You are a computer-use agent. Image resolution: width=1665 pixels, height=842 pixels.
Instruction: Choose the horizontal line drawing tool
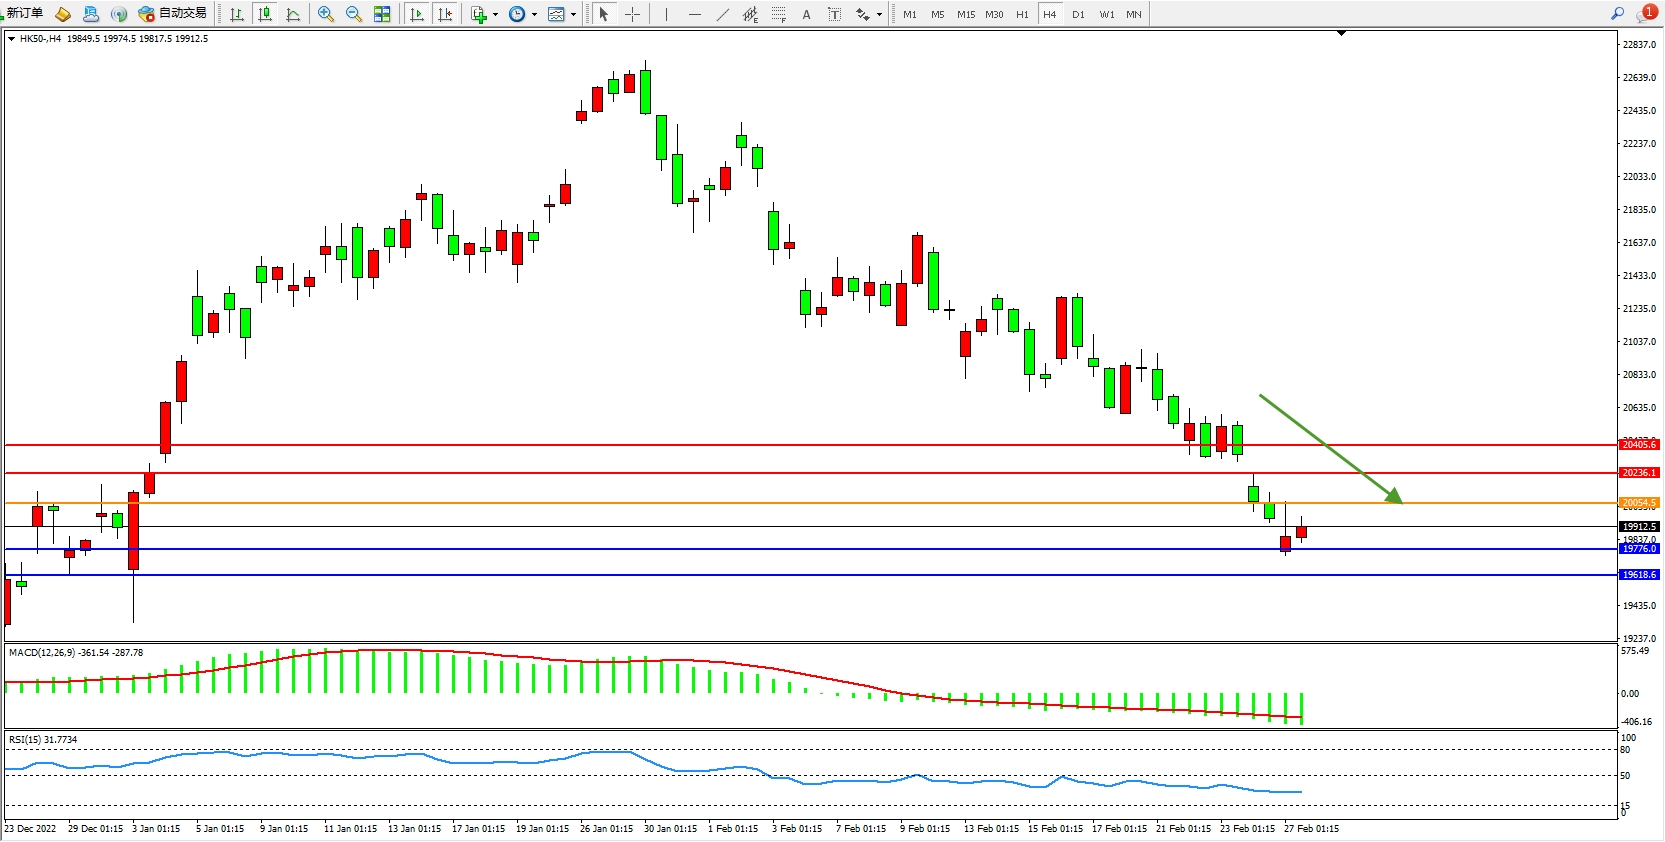694,14
